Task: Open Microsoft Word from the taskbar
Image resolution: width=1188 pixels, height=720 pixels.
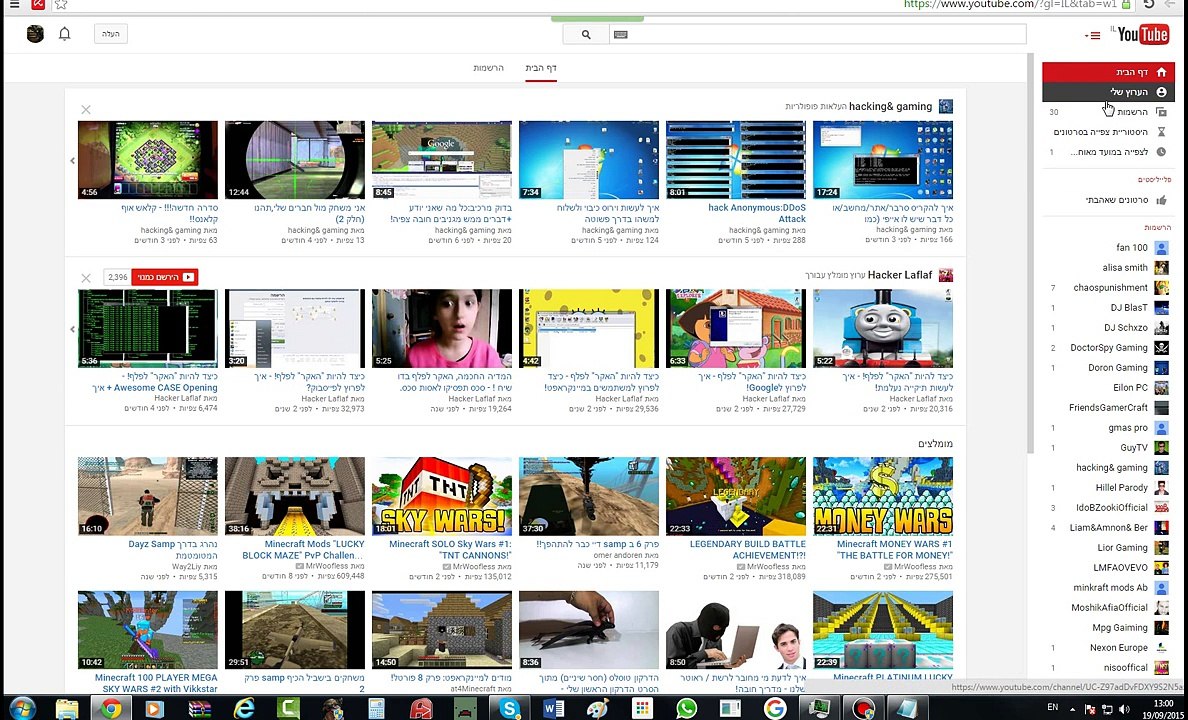Action: coord(554,708)
